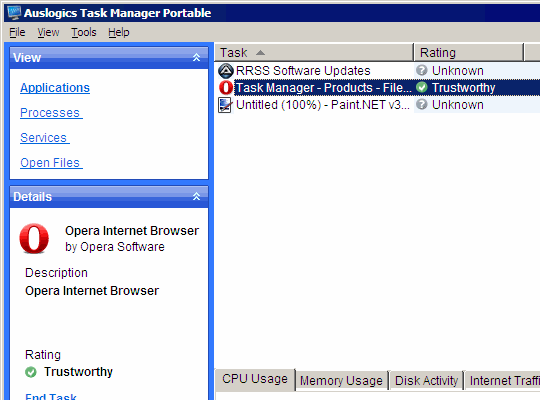Open the Processes view link
The width and height of the screenshot is (540, 400).
[51, 113]
